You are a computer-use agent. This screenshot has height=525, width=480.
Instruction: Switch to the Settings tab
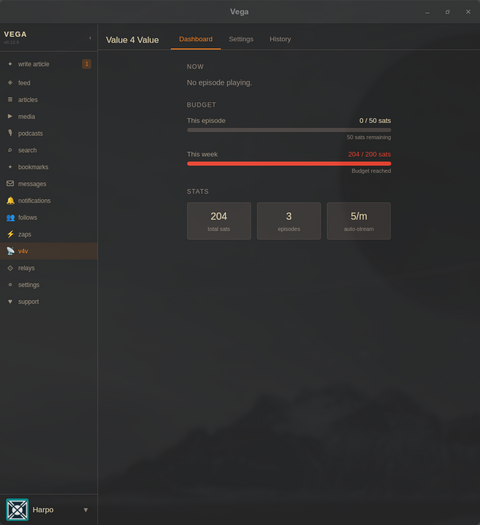[241, 39]
